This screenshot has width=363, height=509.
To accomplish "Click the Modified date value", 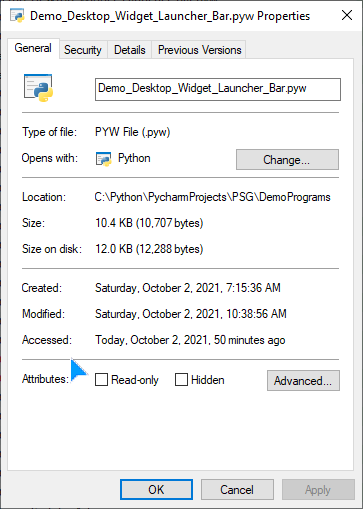I will pos(191,314).
